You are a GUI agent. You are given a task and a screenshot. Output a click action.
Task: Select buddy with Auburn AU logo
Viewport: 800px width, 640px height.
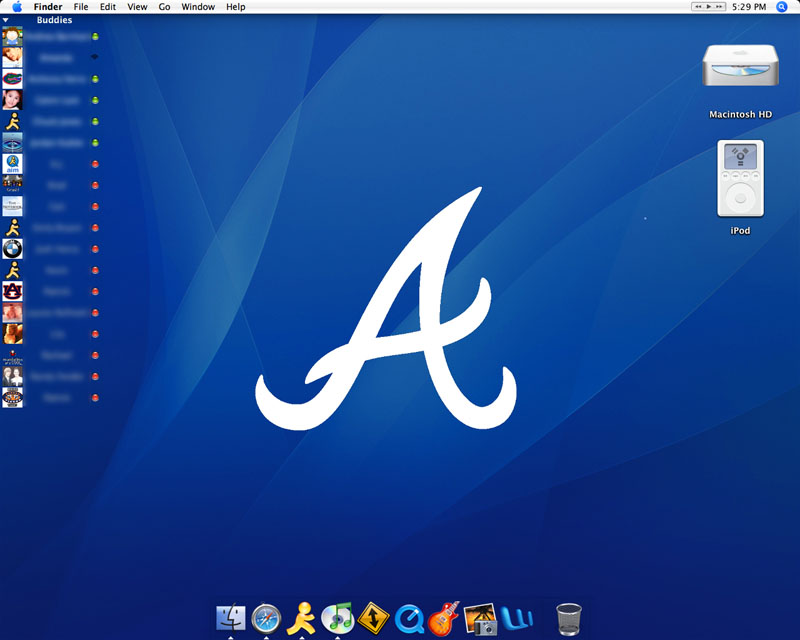(50, 291)
